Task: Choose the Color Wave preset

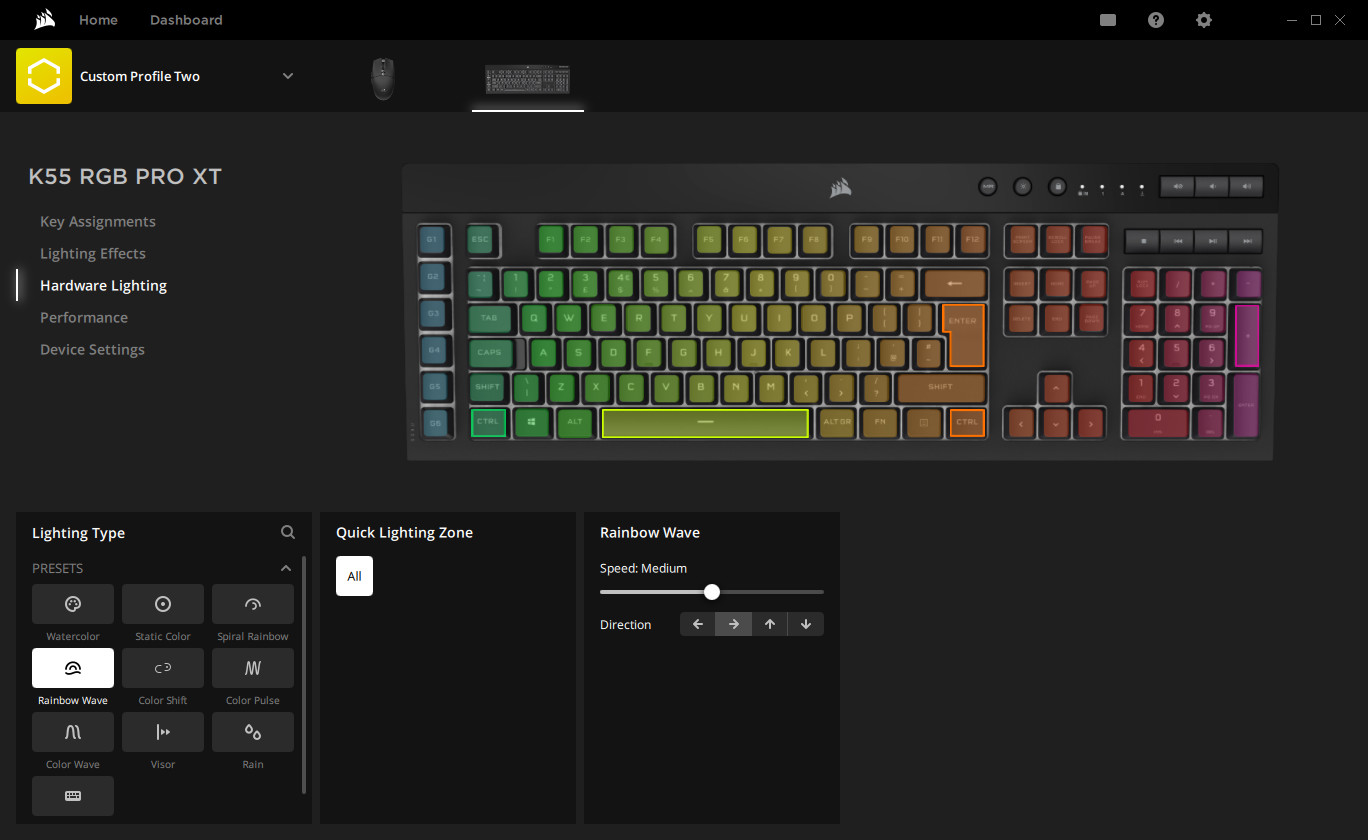Action: [x=73, y=732]
